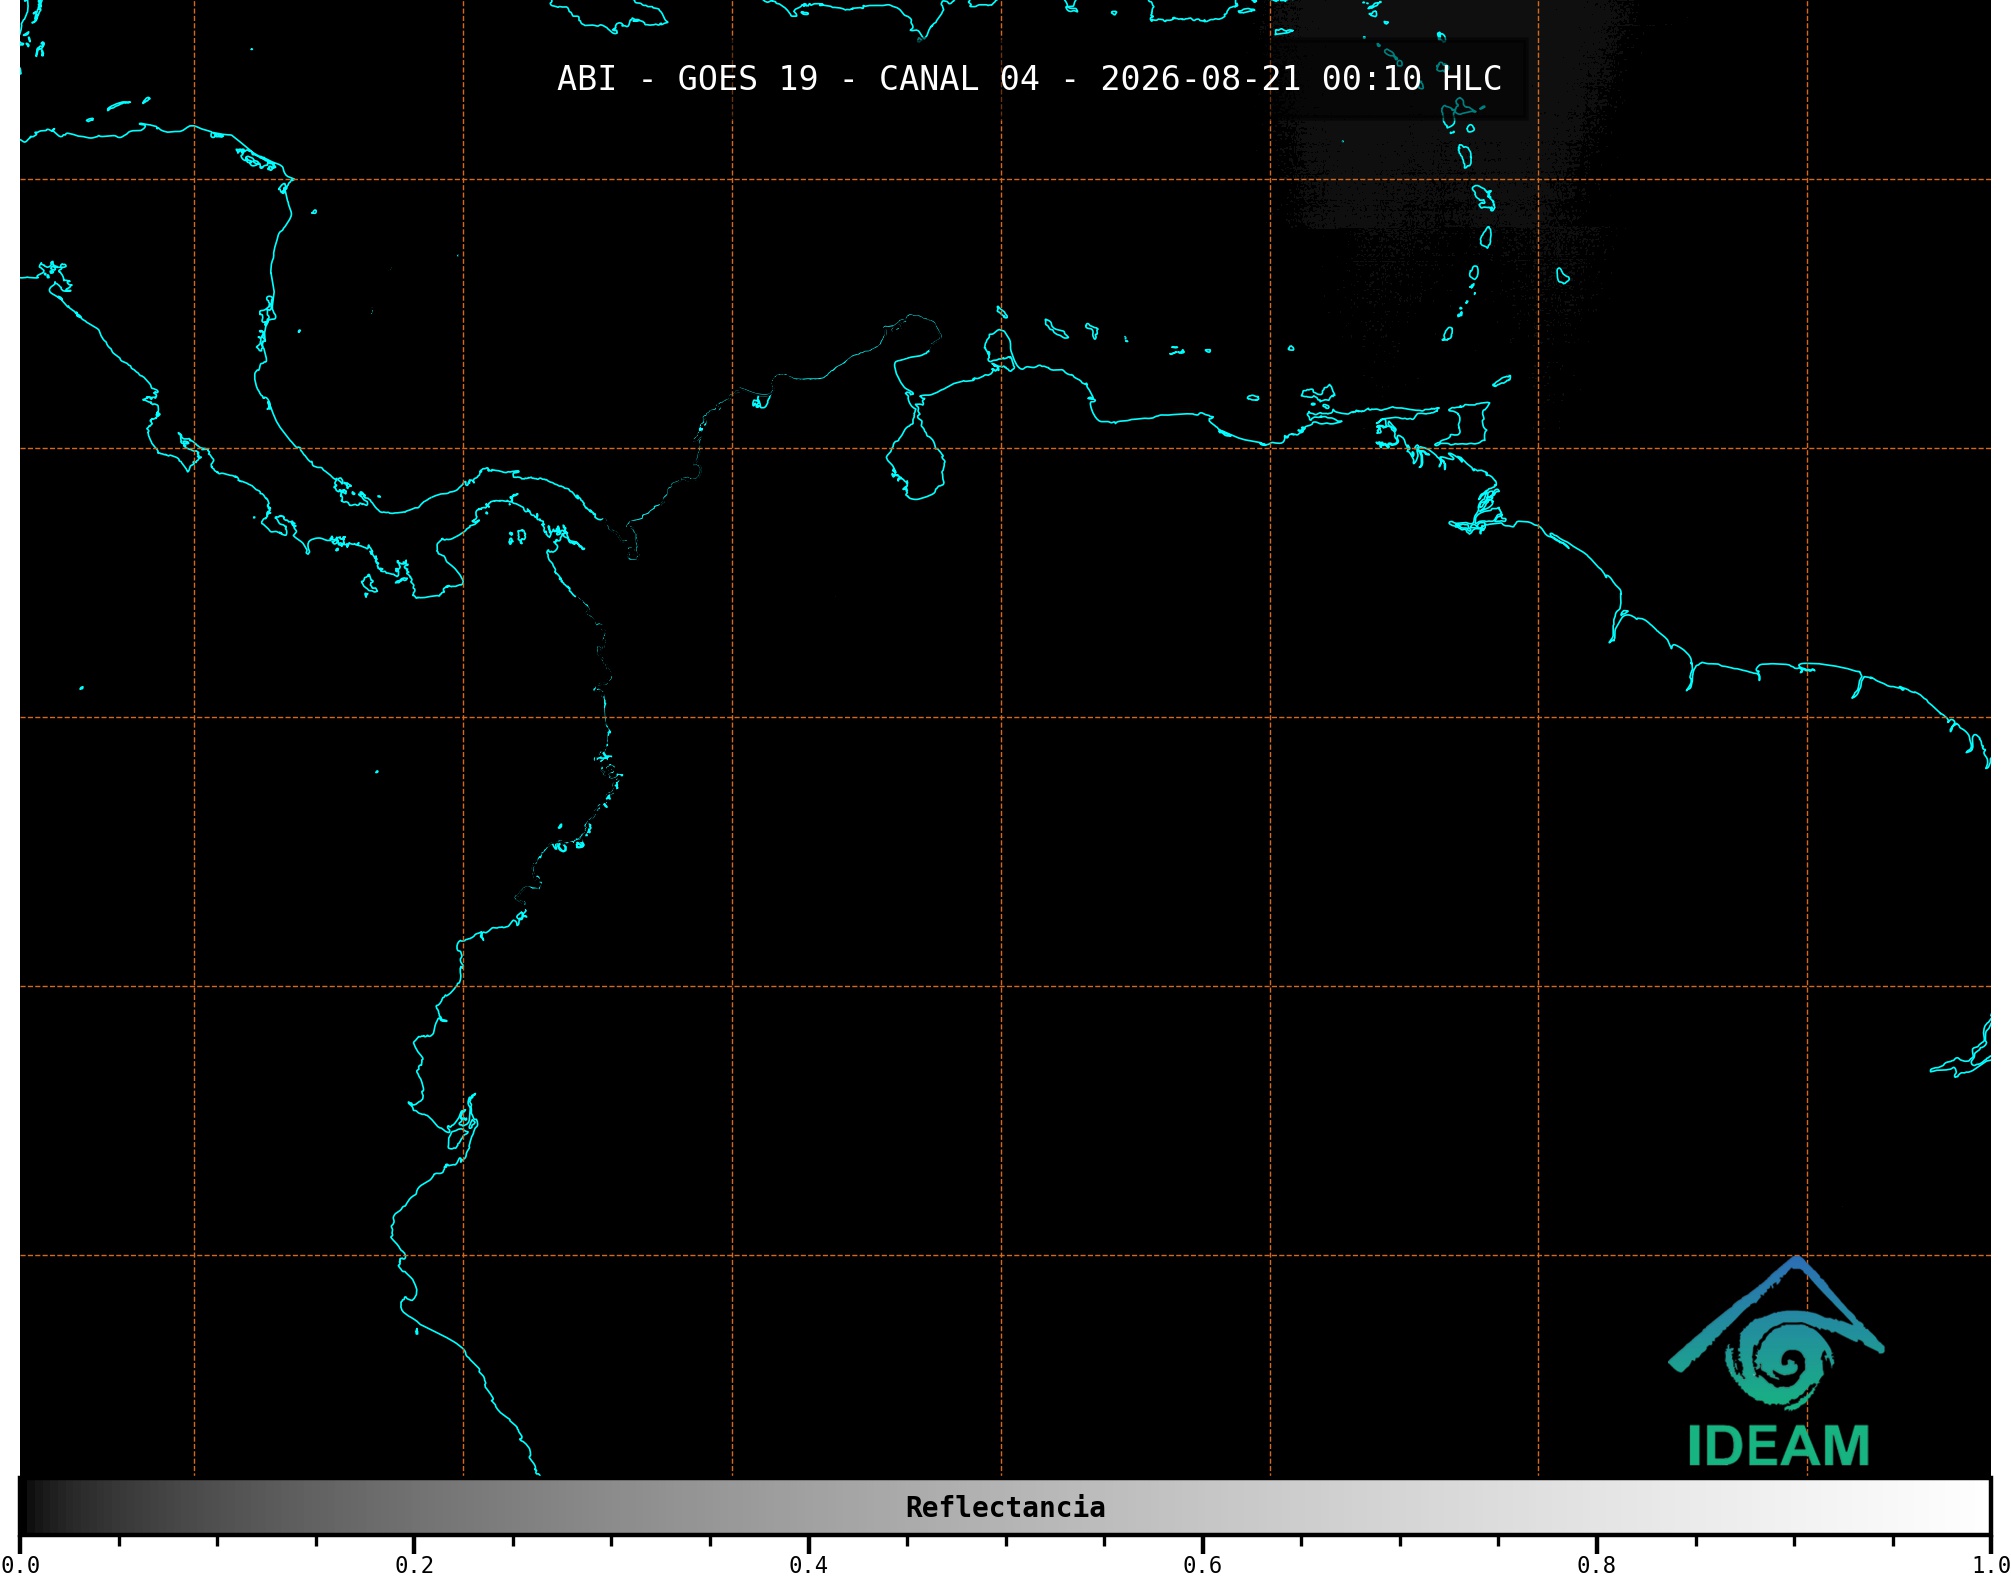2011x1577 pixels.
Task: Click the date '2026-08-21' in the title
Action: tap(1200, 79)
